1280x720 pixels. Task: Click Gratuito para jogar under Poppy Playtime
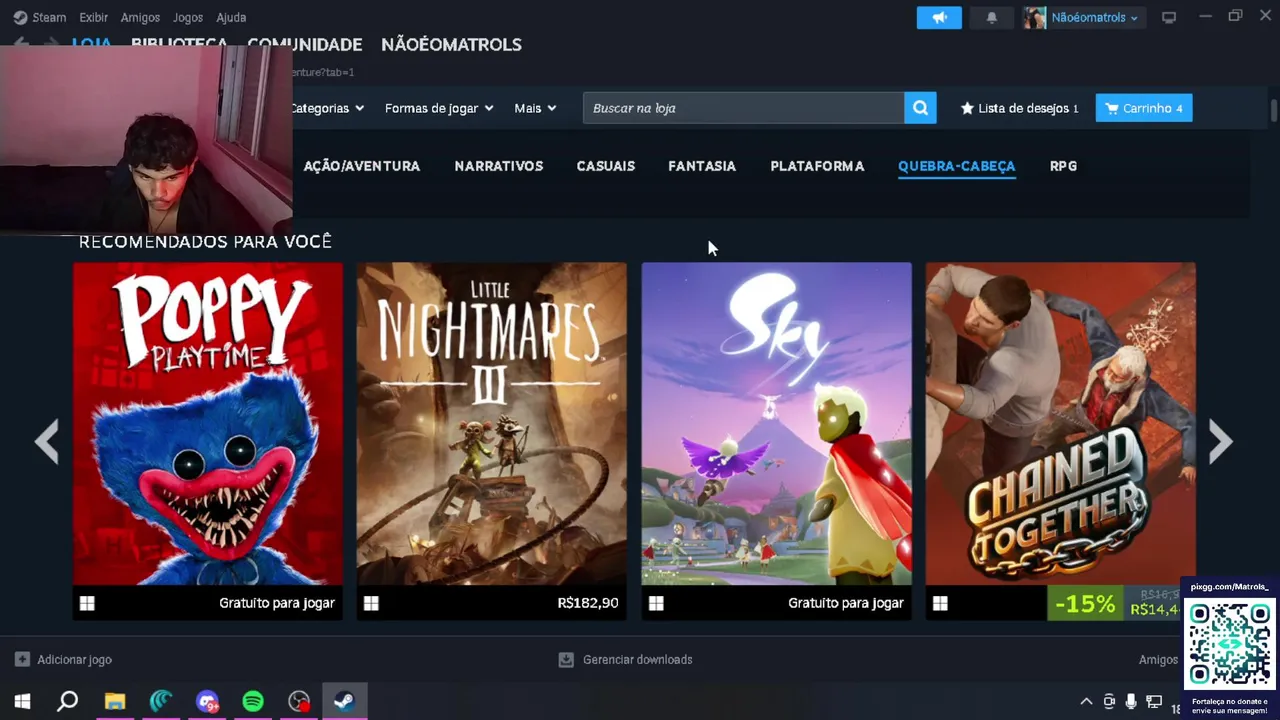click(277, 603)
